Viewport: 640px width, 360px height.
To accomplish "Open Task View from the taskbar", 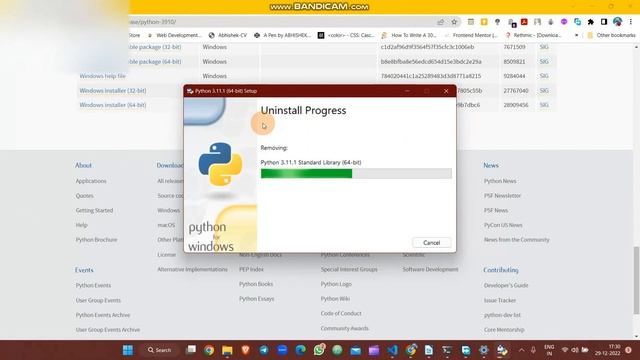I will (191, 350).
